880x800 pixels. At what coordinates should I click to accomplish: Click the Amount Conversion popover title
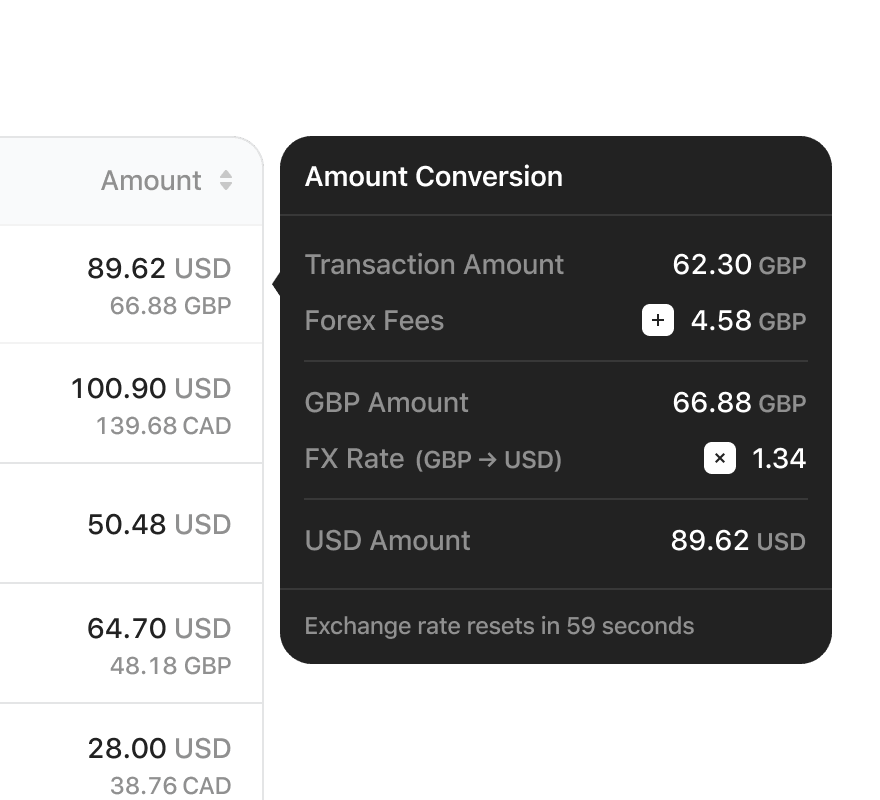tap(433, 177)
